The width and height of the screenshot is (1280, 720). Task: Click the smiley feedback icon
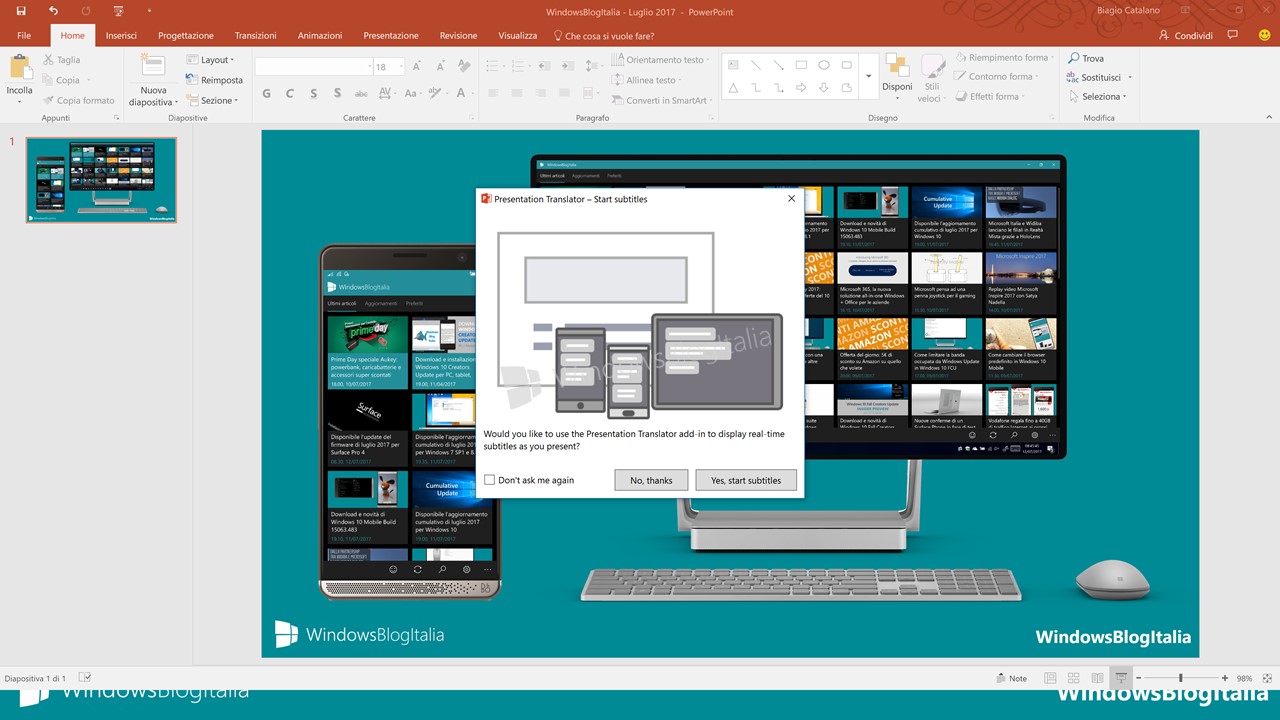point(1264,35)
